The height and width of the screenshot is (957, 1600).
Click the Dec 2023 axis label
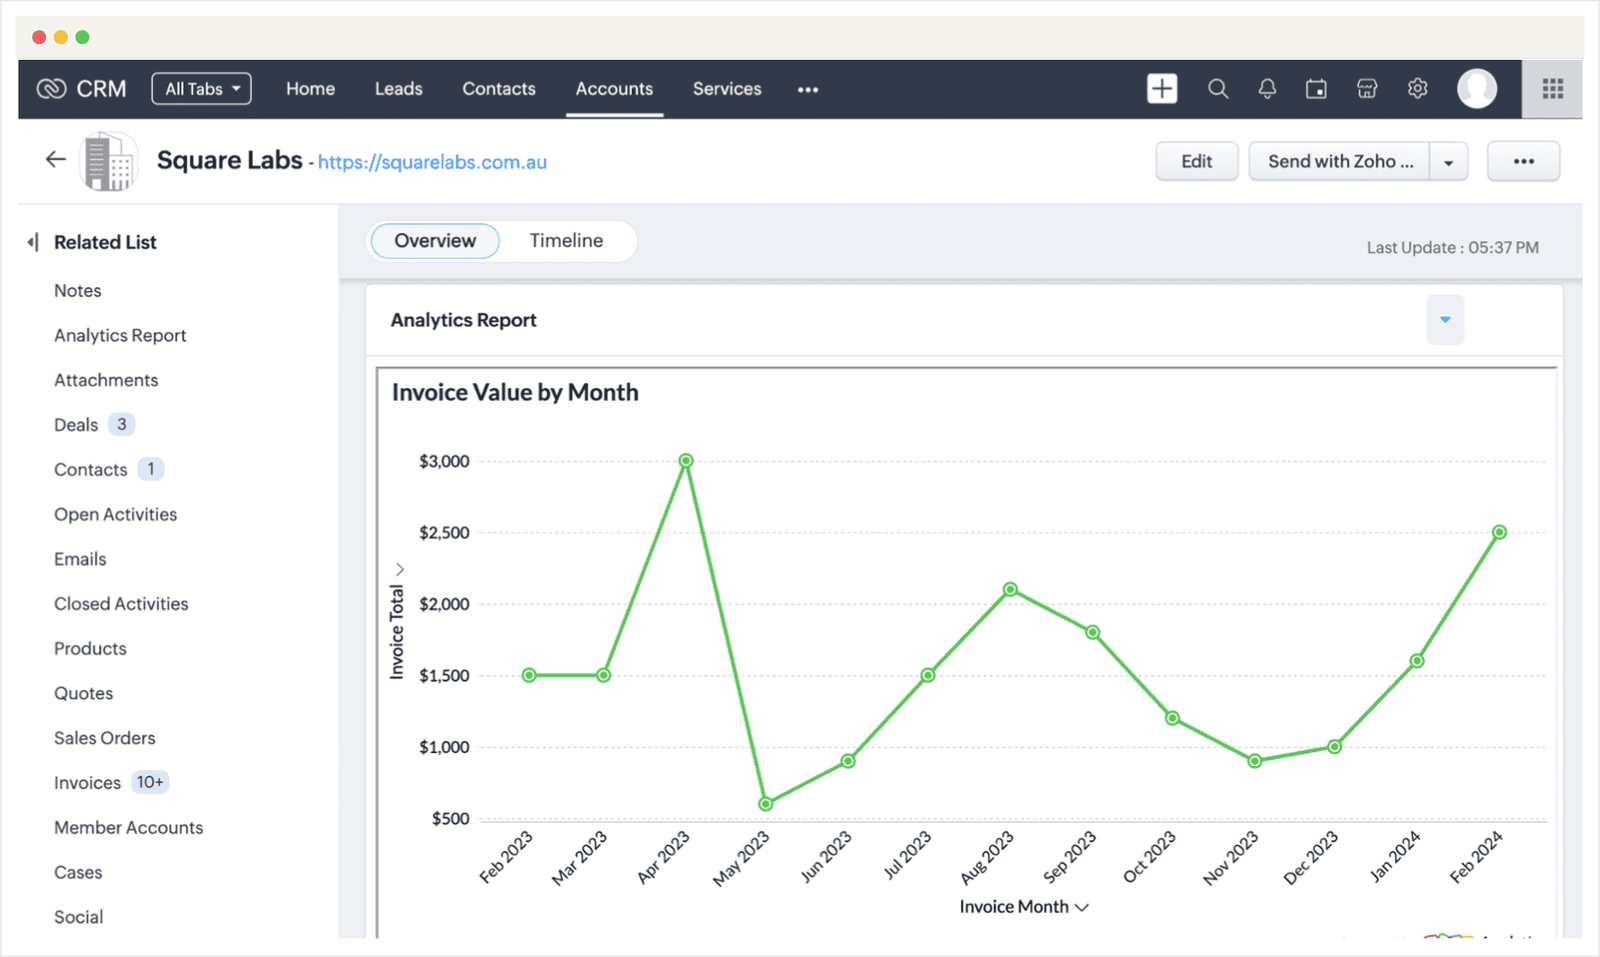1310,859
